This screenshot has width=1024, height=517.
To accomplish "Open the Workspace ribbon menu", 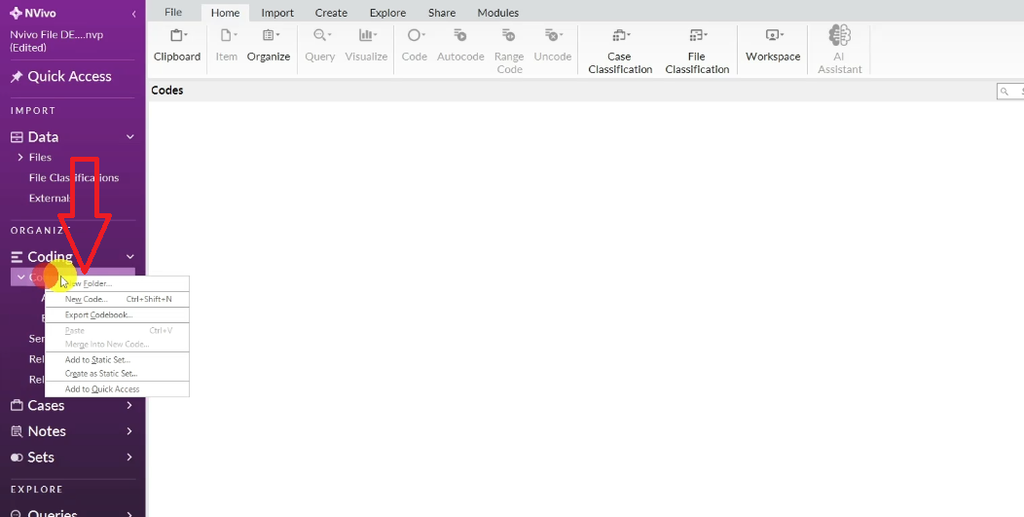I will click(773, 46).
